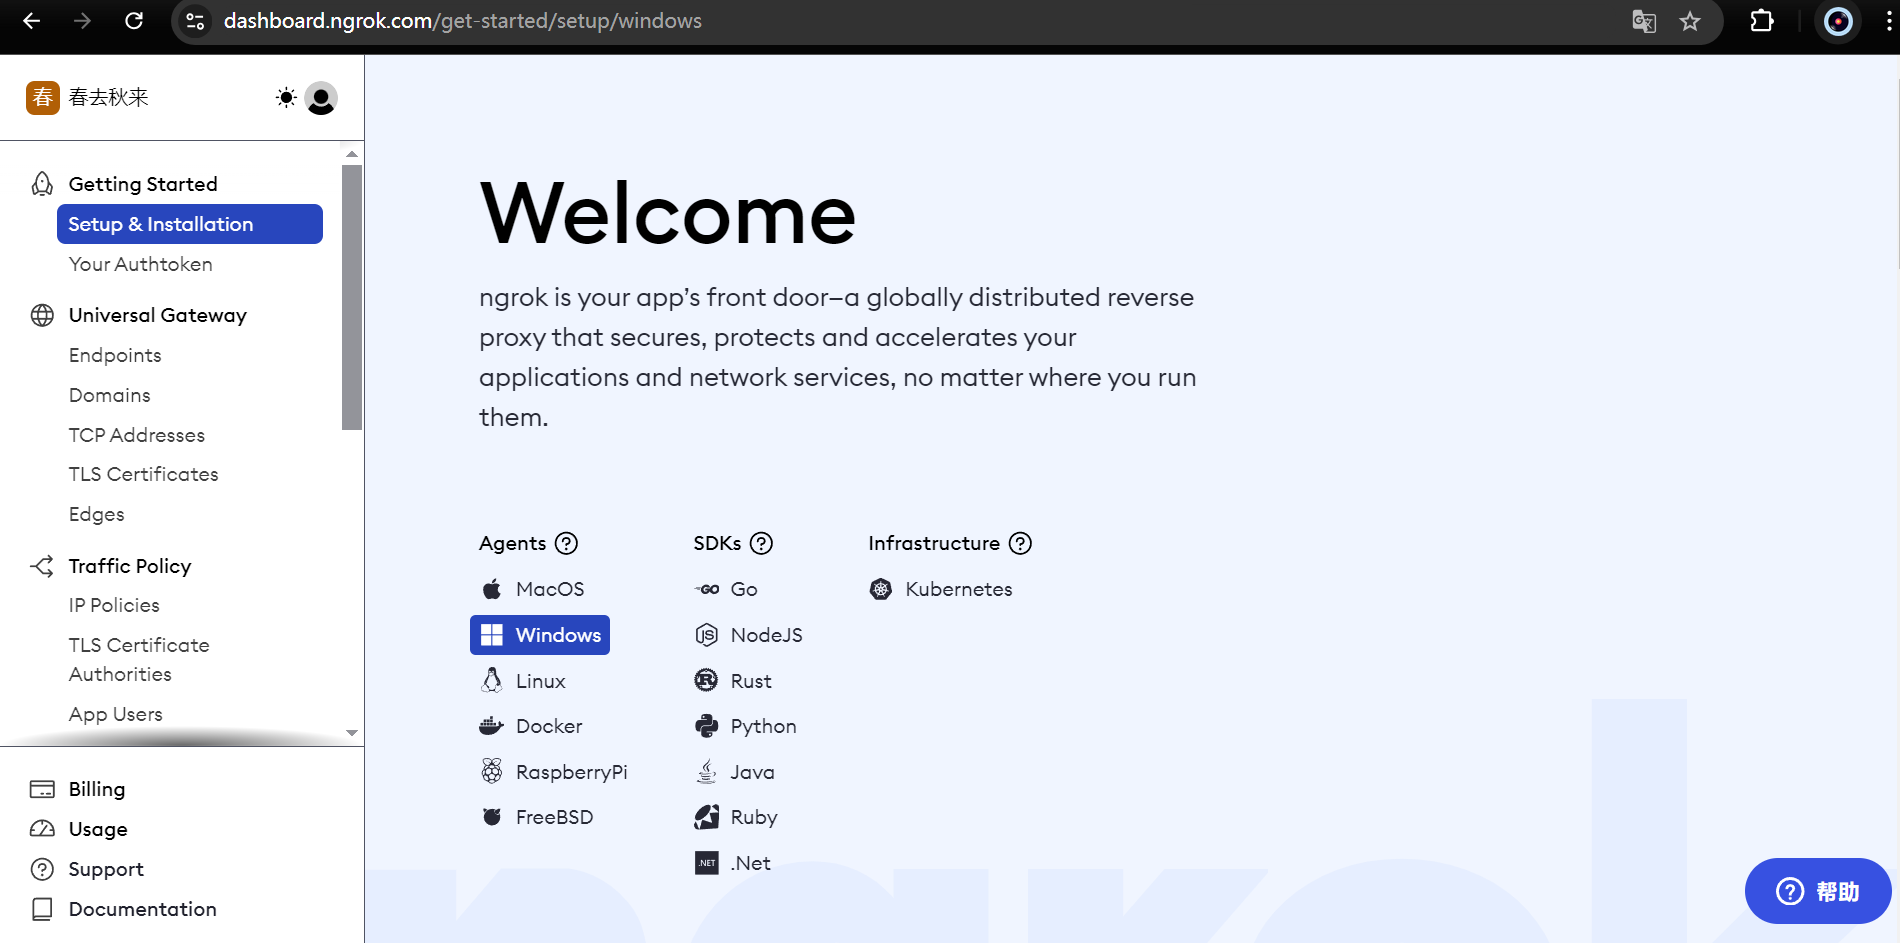This screenshot has height=943, width=1900.
Task: Open the 帮助 help chat button
Action: pos(1818,891)
